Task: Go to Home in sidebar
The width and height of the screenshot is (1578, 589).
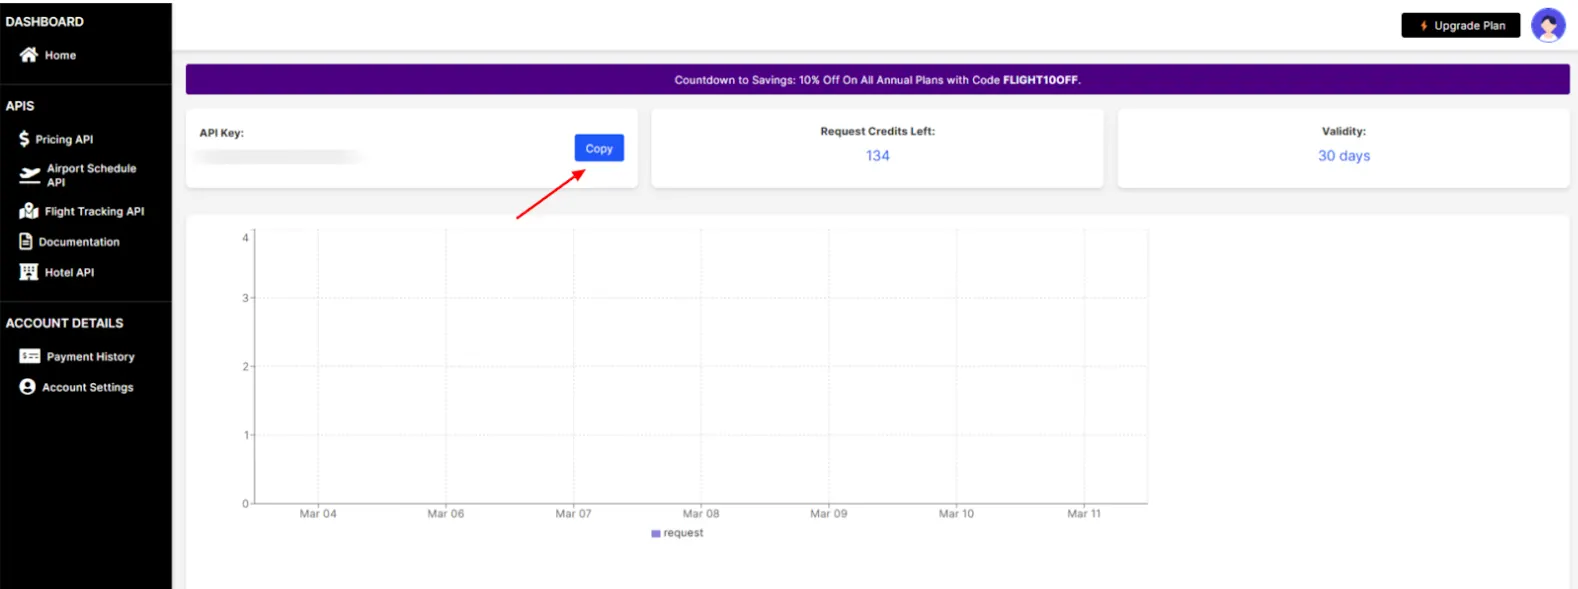Action: click(60, 55)
